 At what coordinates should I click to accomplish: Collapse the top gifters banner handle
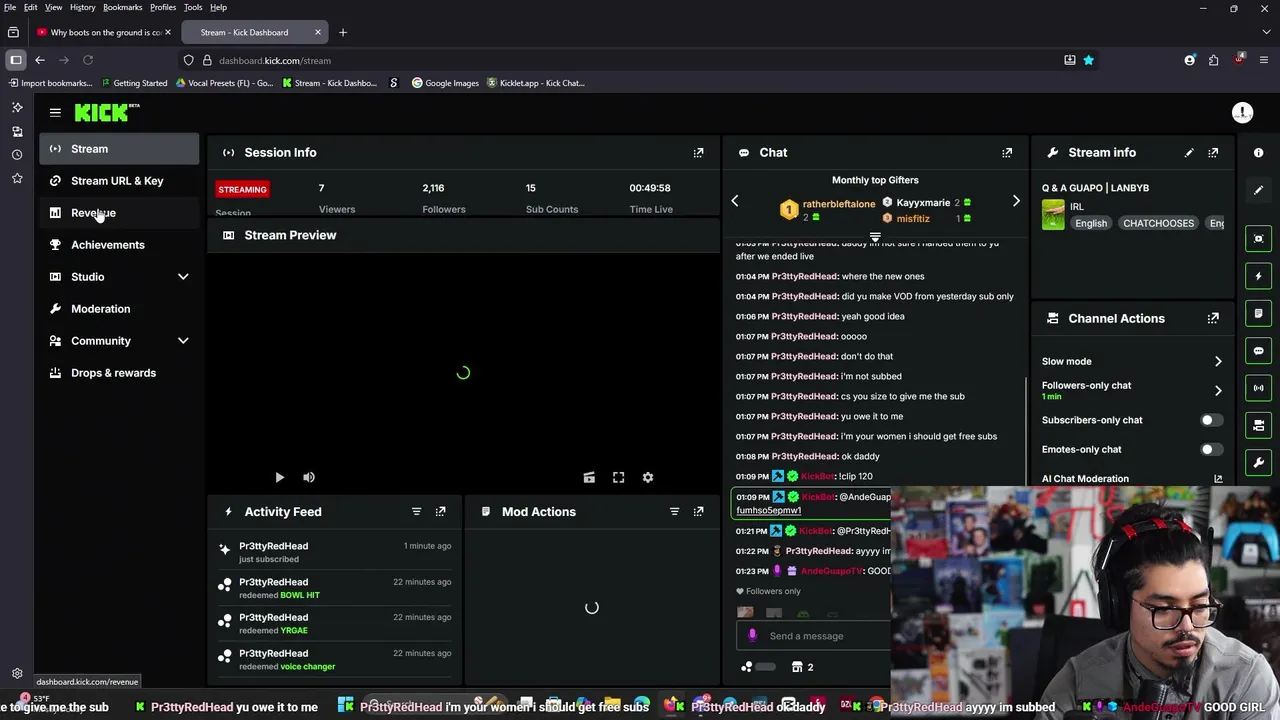tap(875, 237)
